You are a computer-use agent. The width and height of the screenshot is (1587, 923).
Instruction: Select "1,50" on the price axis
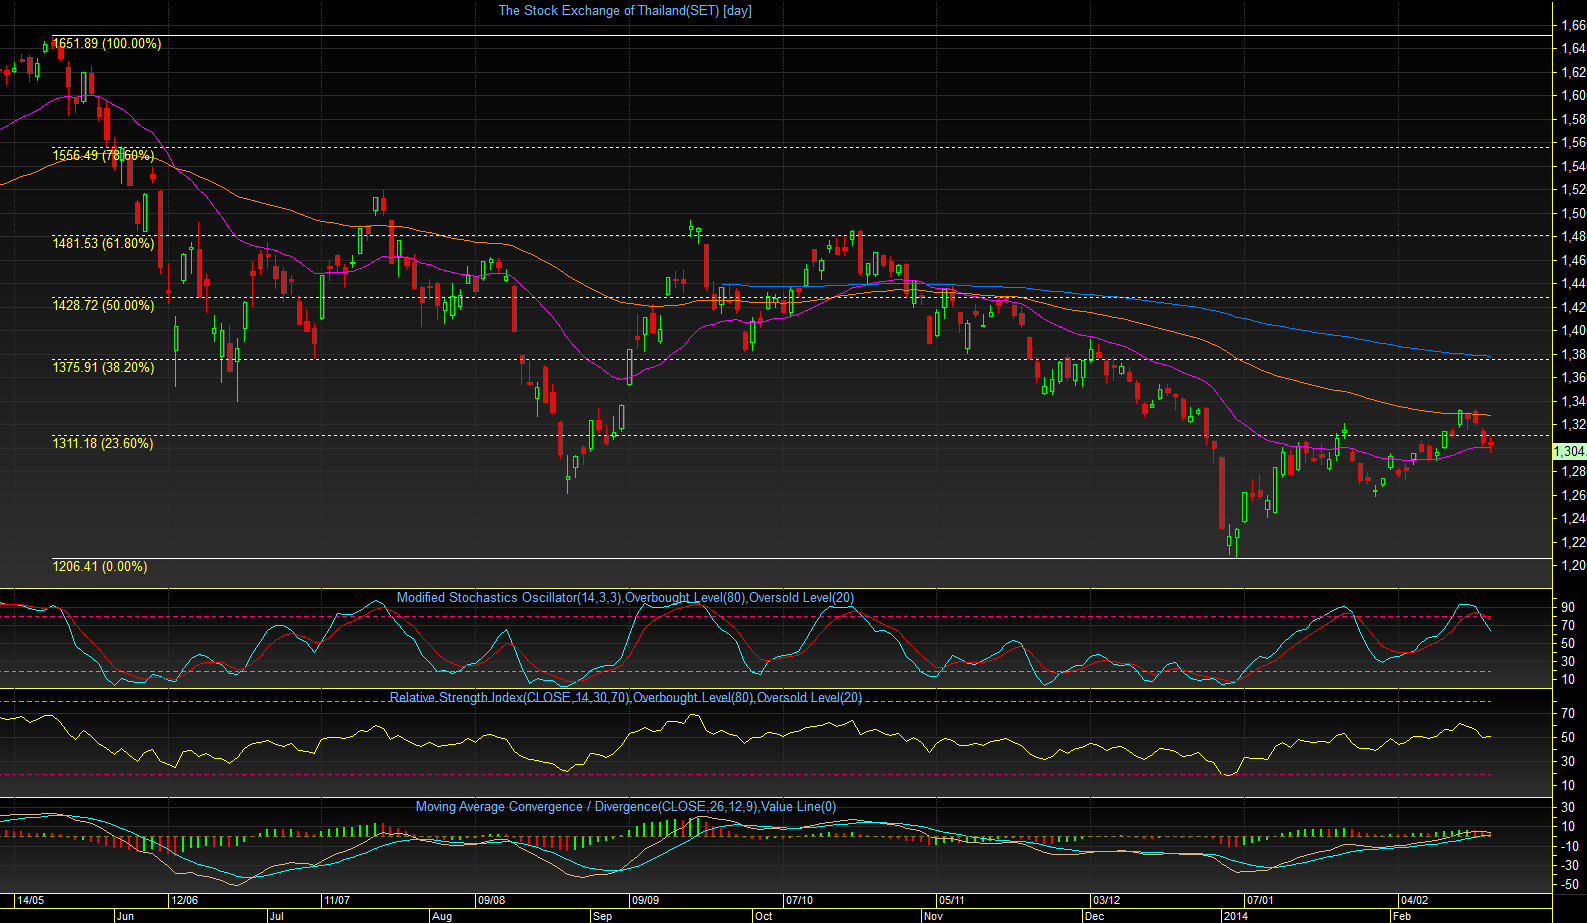(1573, 213)
